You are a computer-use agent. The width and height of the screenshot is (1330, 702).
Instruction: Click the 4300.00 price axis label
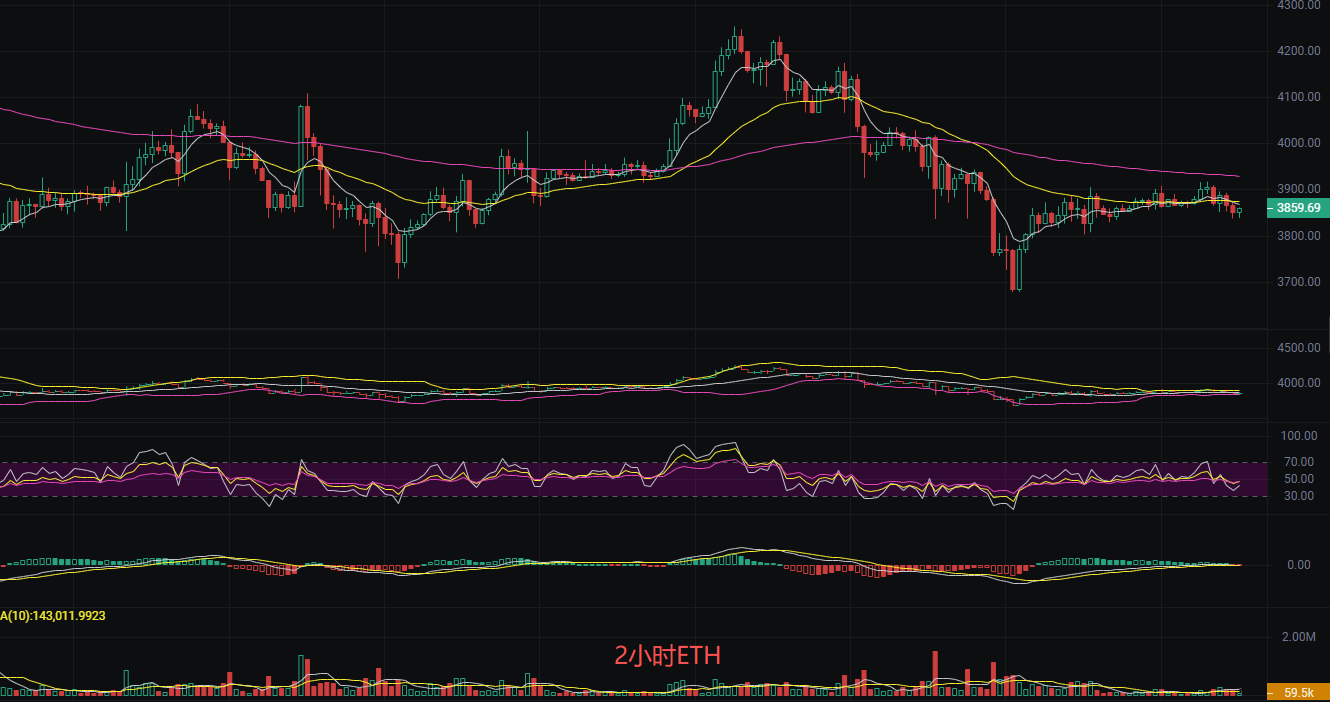[1298, 5]
